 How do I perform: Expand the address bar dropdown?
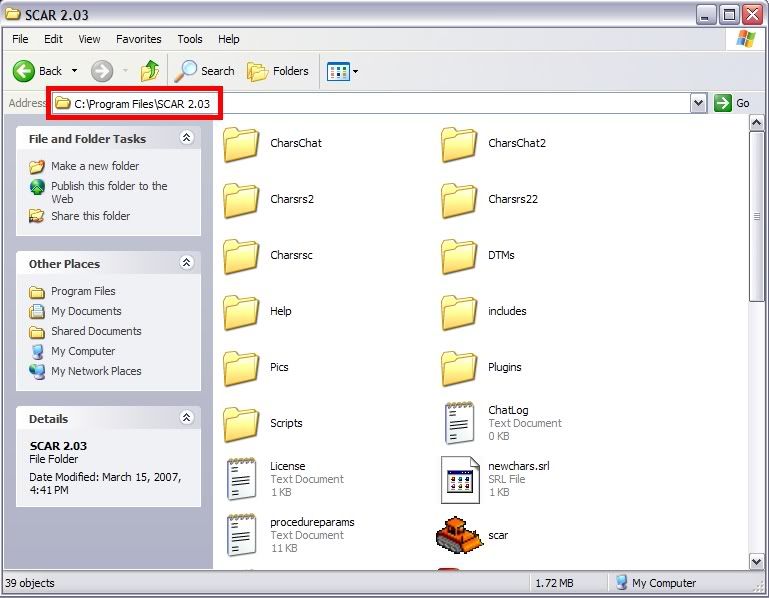click(698, 103)
